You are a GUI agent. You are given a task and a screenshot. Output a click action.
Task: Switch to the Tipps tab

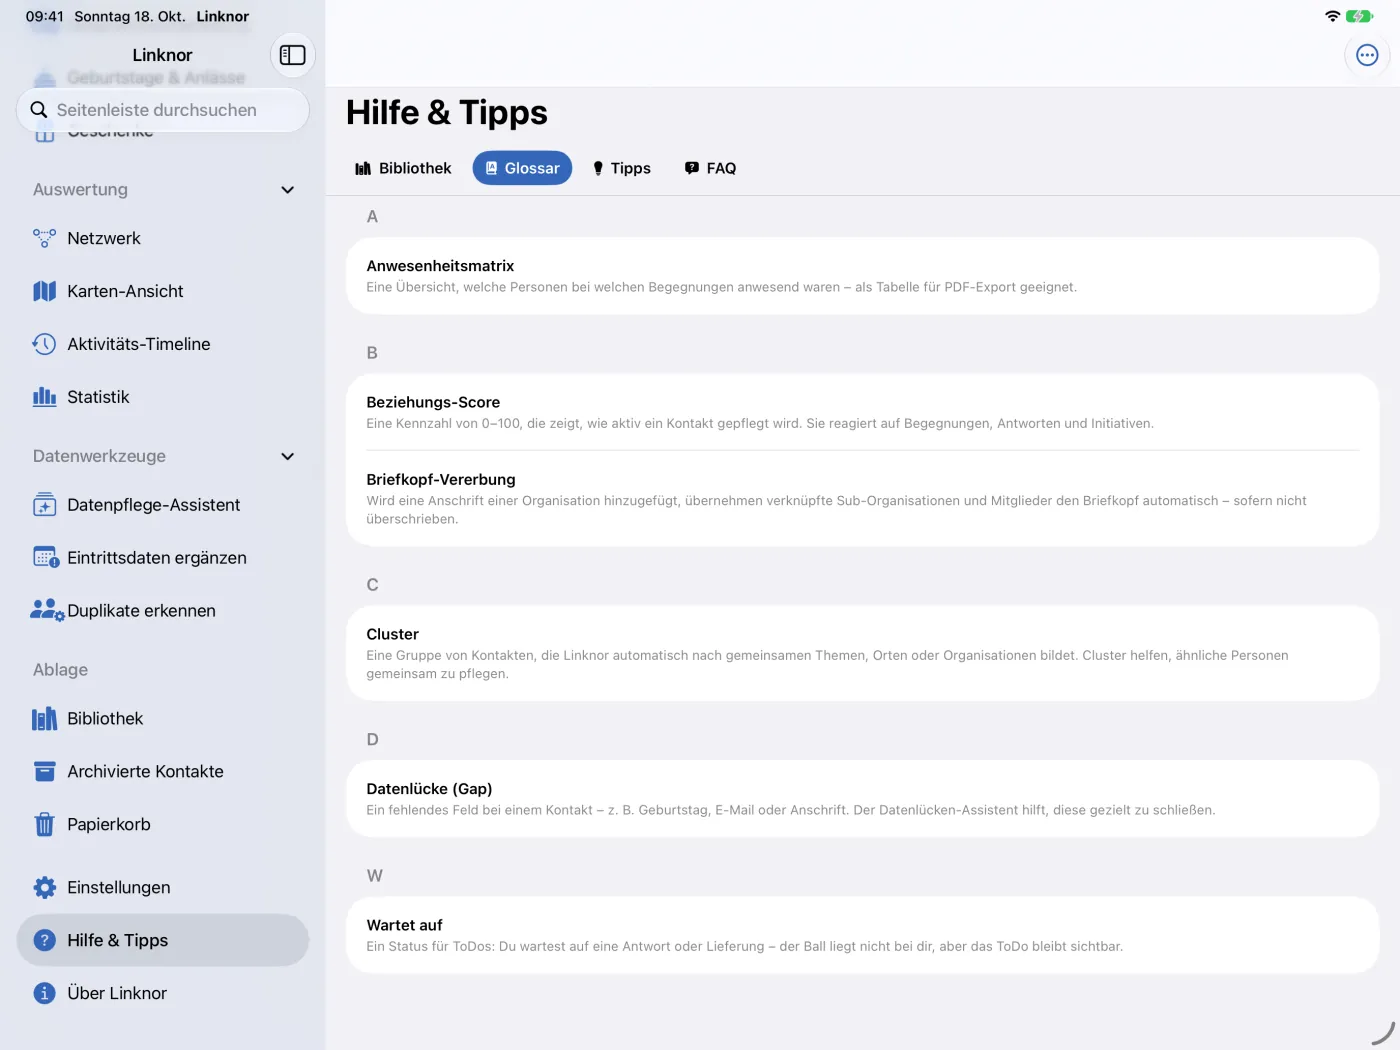[x=621, y=168]
